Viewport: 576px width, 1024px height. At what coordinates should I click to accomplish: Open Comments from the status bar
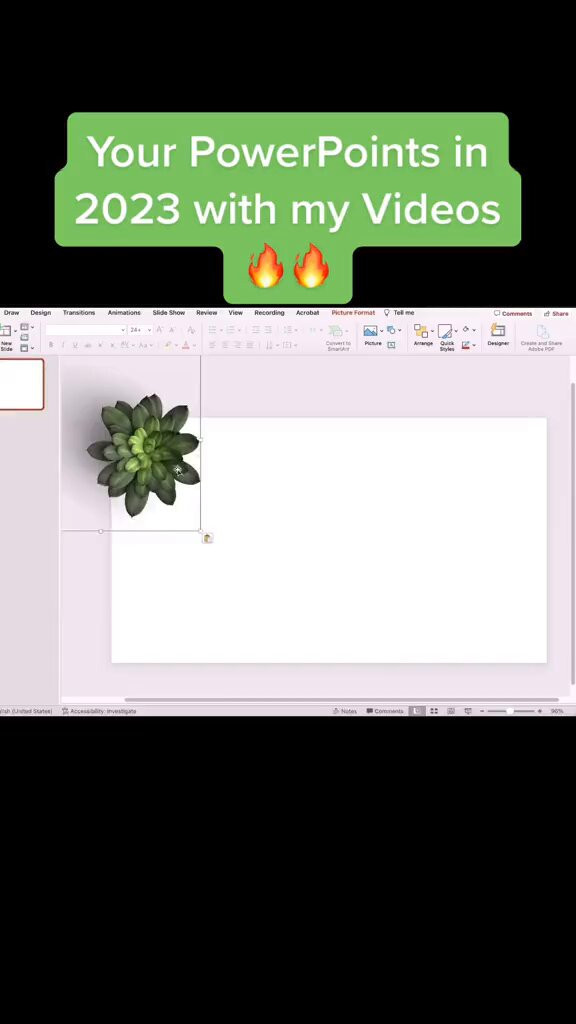[x=385, y=711]
